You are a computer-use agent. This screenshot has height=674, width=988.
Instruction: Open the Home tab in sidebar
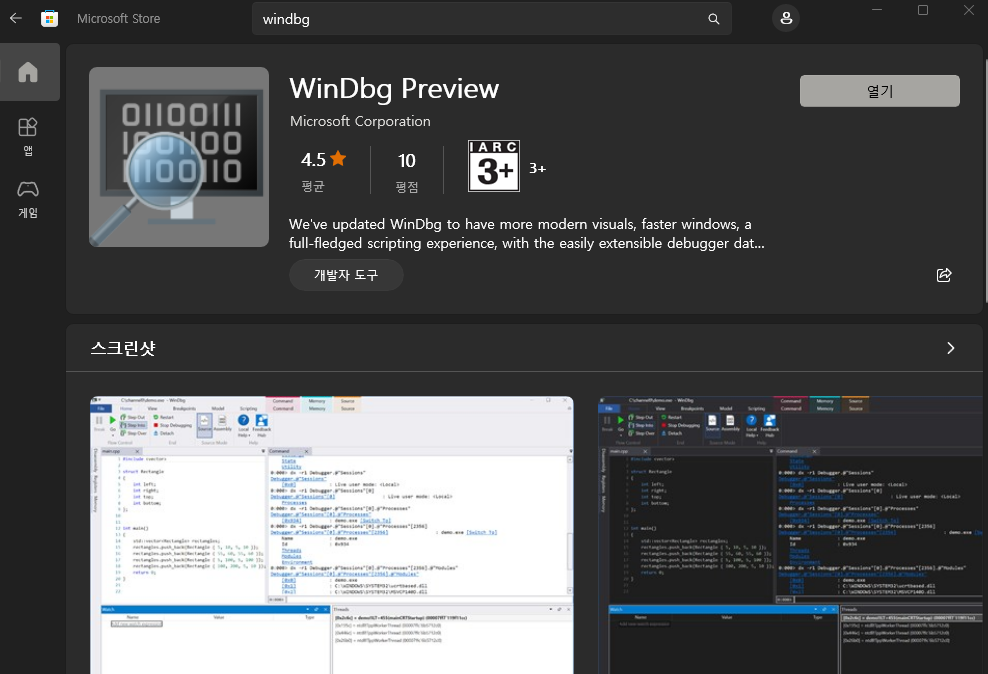(x=29, y=72)
